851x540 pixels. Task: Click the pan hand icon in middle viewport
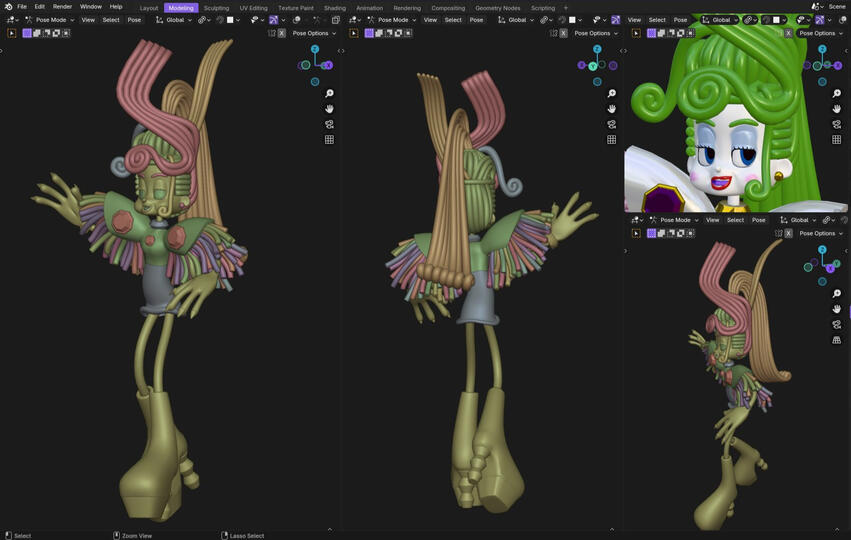[611, 109]
